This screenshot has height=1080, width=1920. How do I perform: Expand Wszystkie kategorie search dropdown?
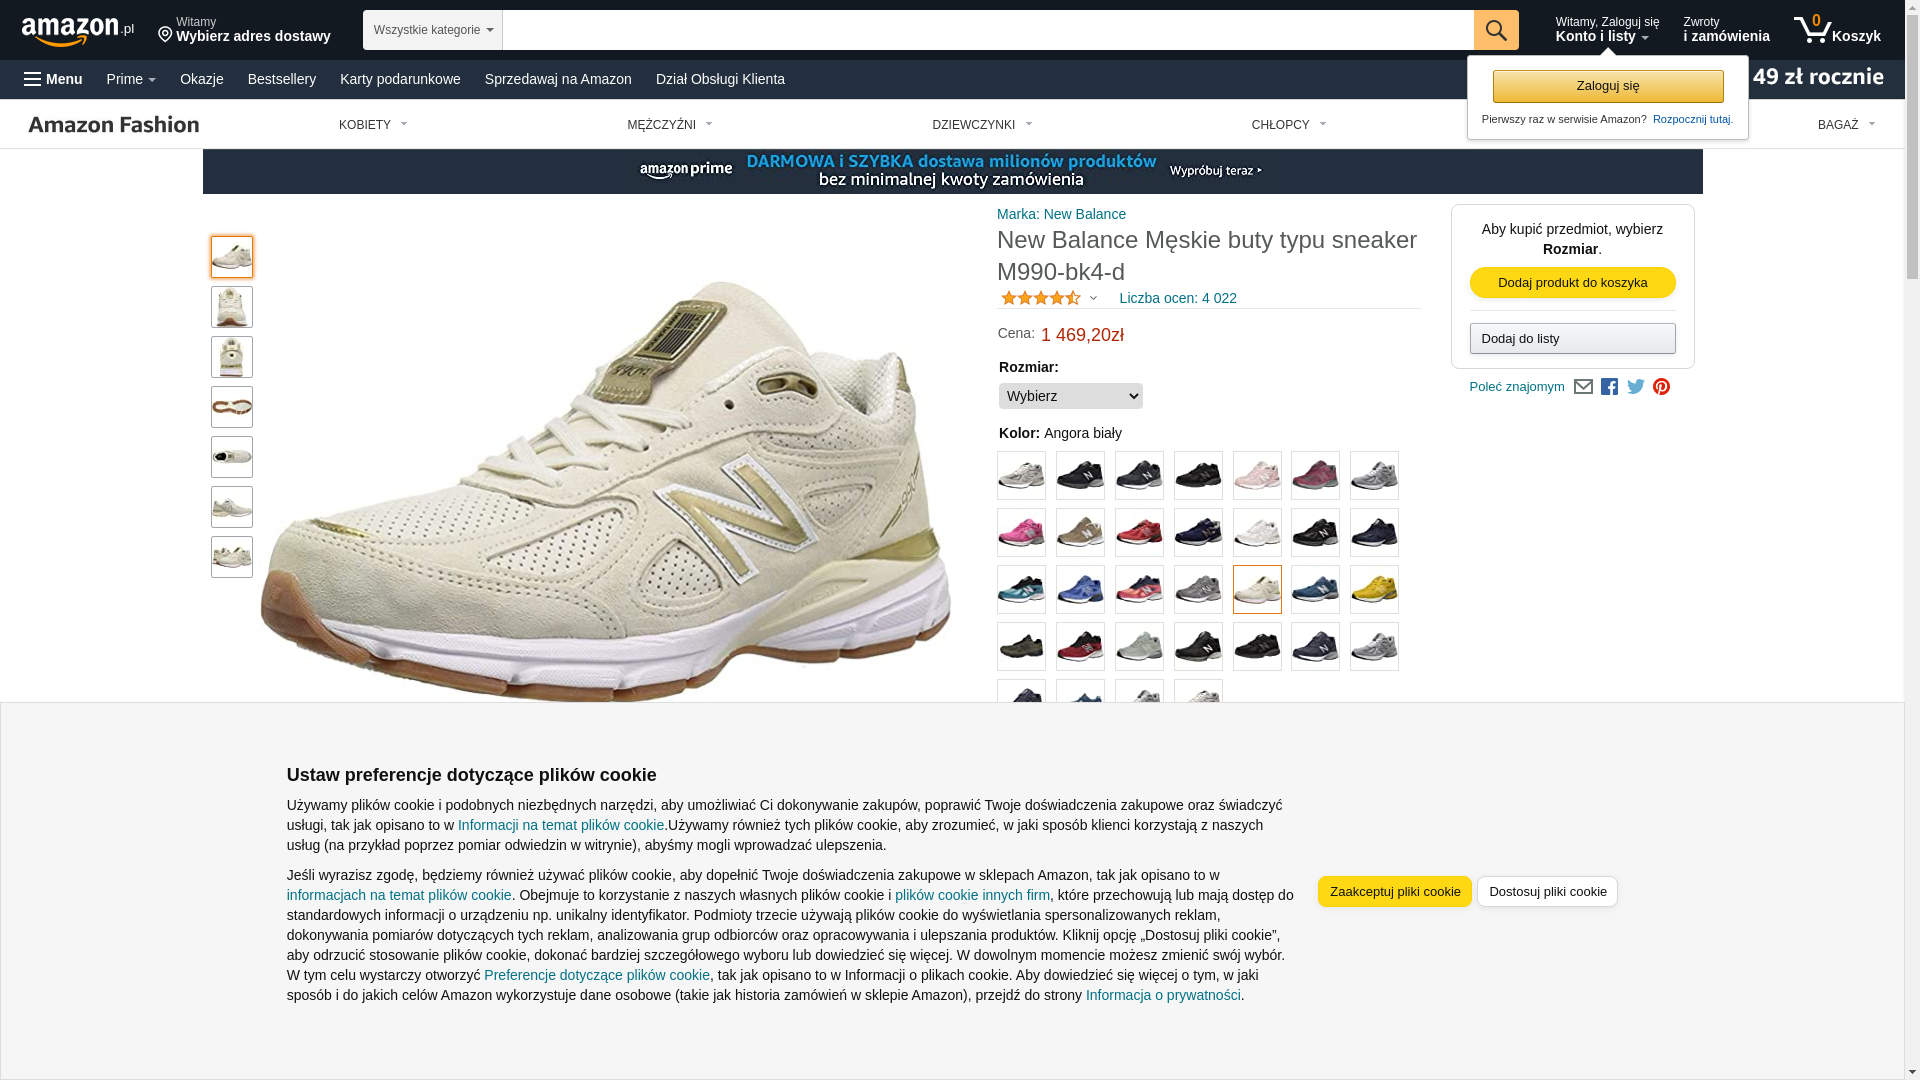(x=432, y=30)
